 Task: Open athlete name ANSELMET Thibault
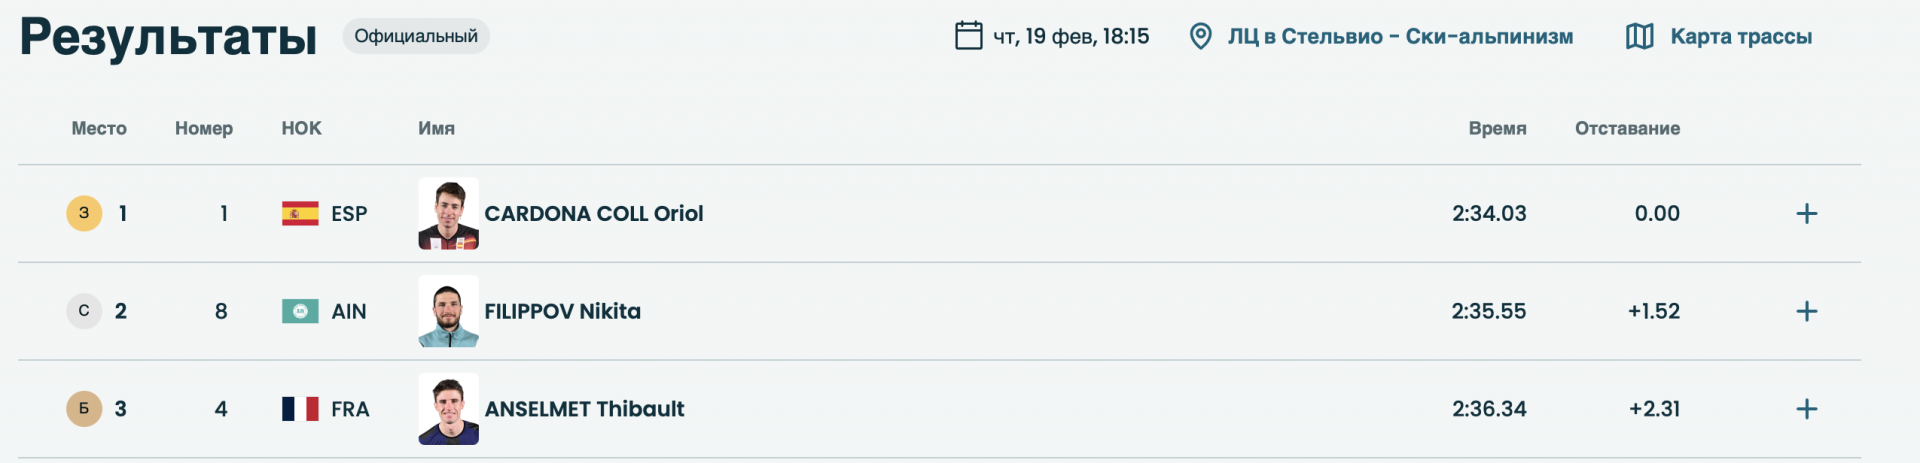click(584, 409)
